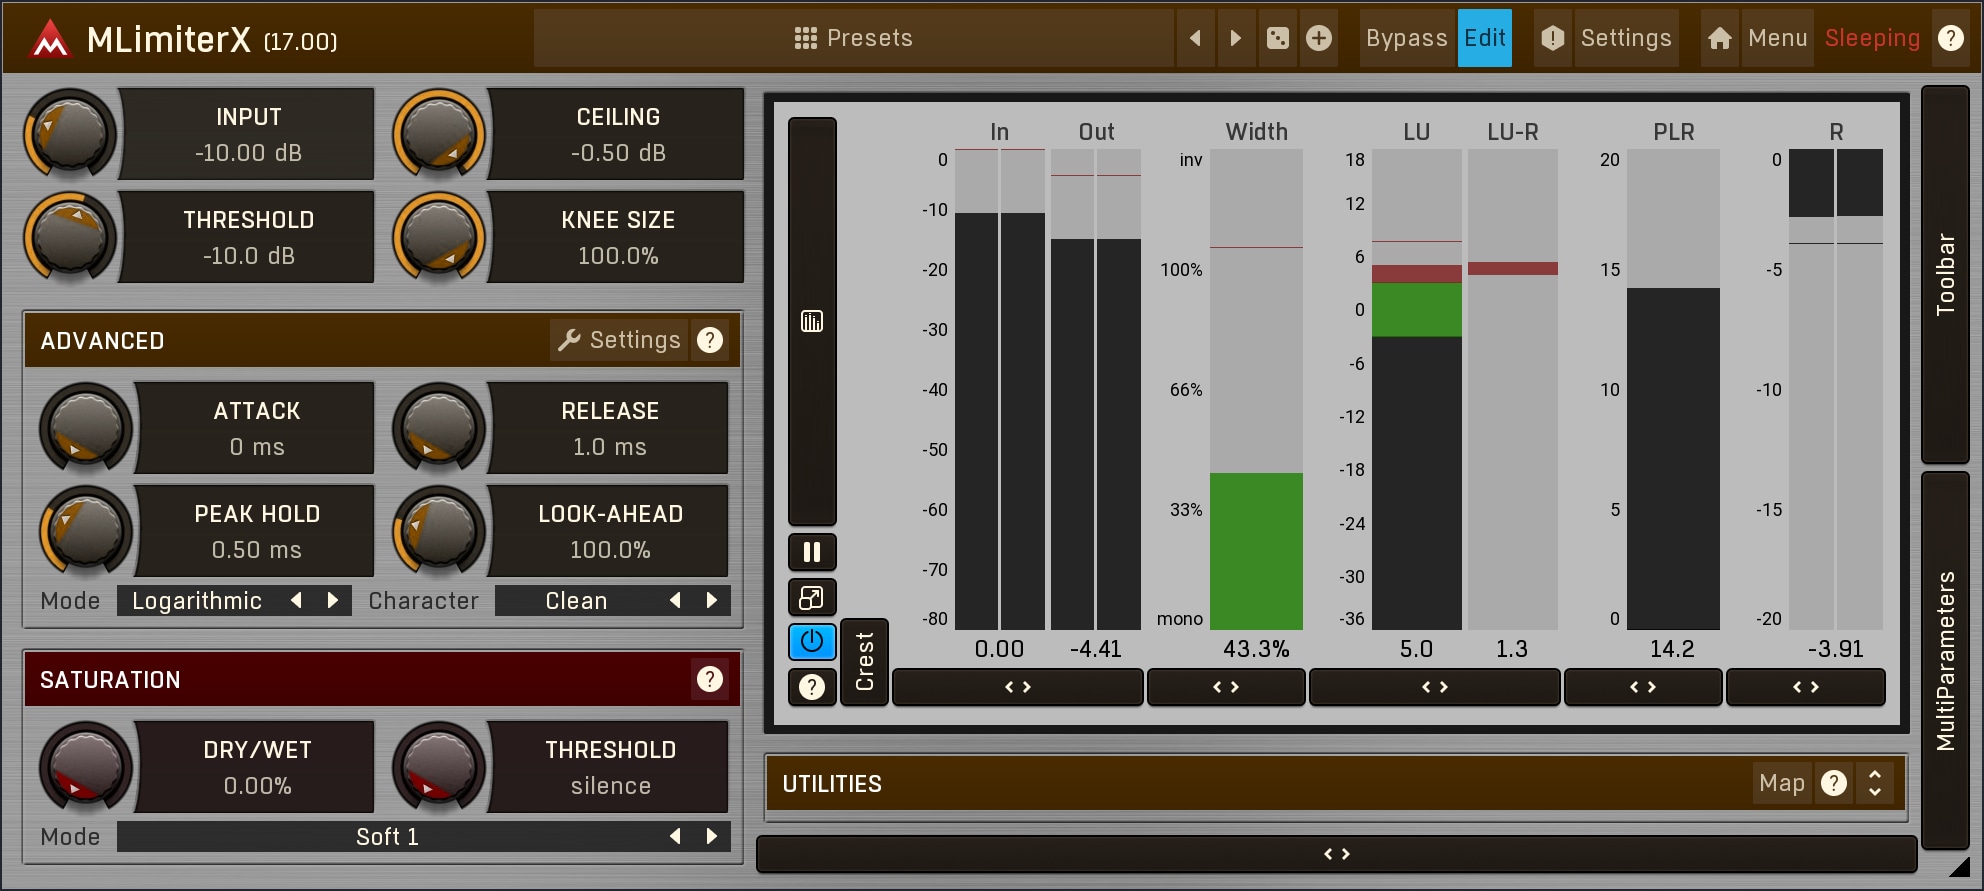The width and height of the screenshot is (1984, 891).
Task: Click the home icon in top bar
Action: 1719,38
